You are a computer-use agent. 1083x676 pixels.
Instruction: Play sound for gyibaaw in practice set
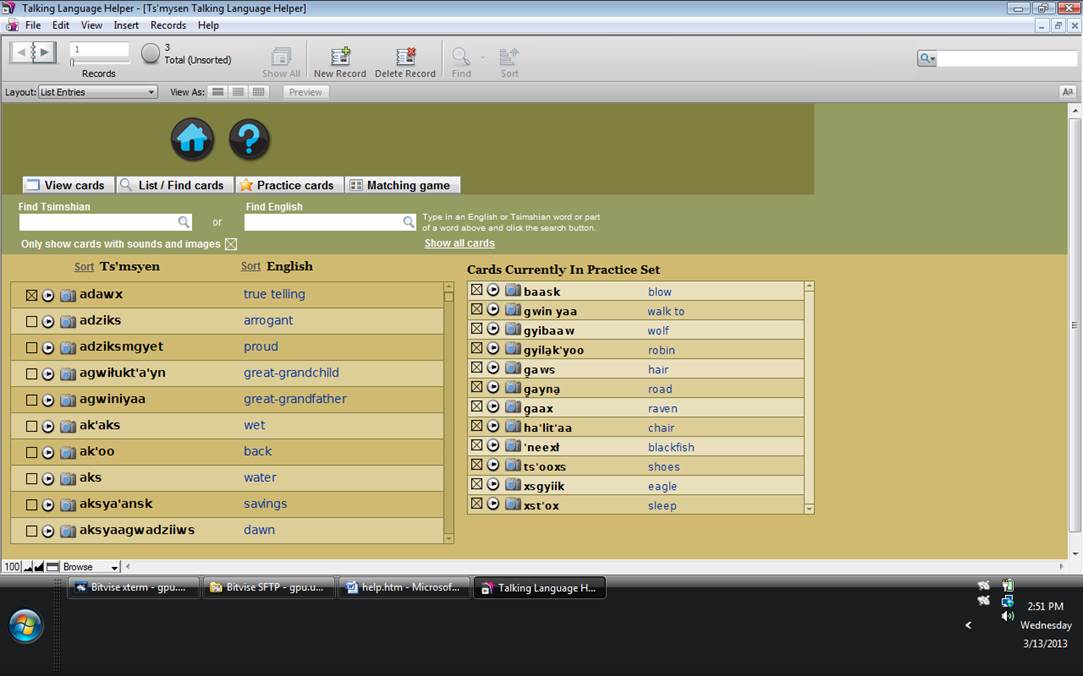click(493, 329)
